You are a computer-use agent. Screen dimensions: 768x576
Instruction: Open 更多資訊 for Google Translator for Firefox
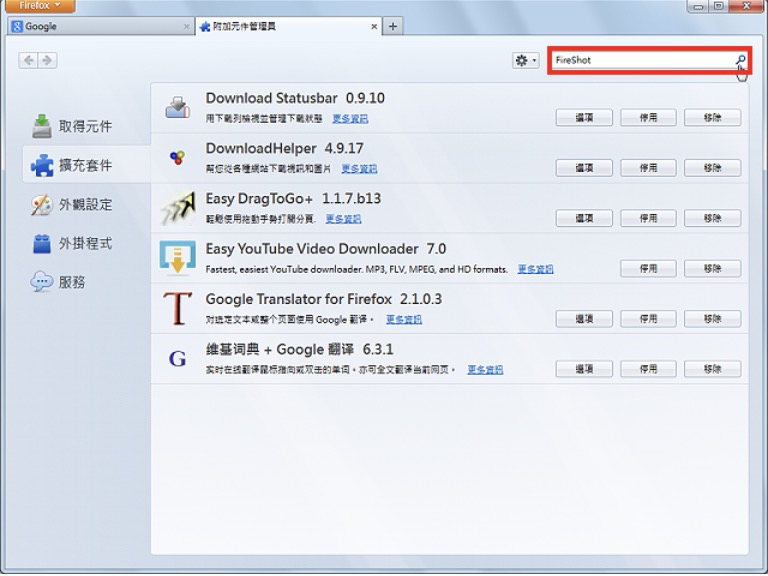[x=404, y=320]
